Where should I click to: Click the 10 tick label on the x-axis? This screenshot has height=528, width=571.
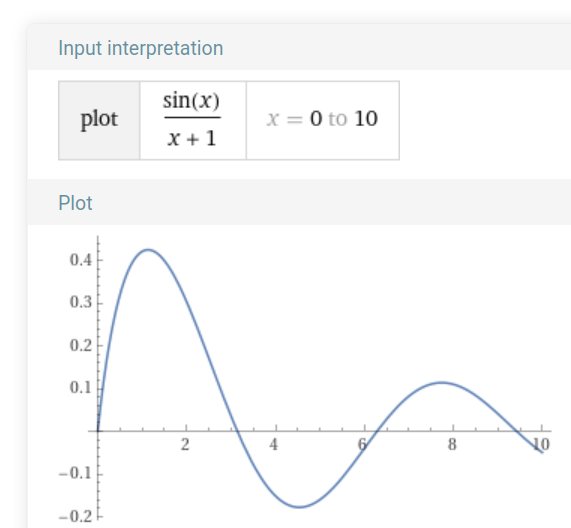point(541,445)
